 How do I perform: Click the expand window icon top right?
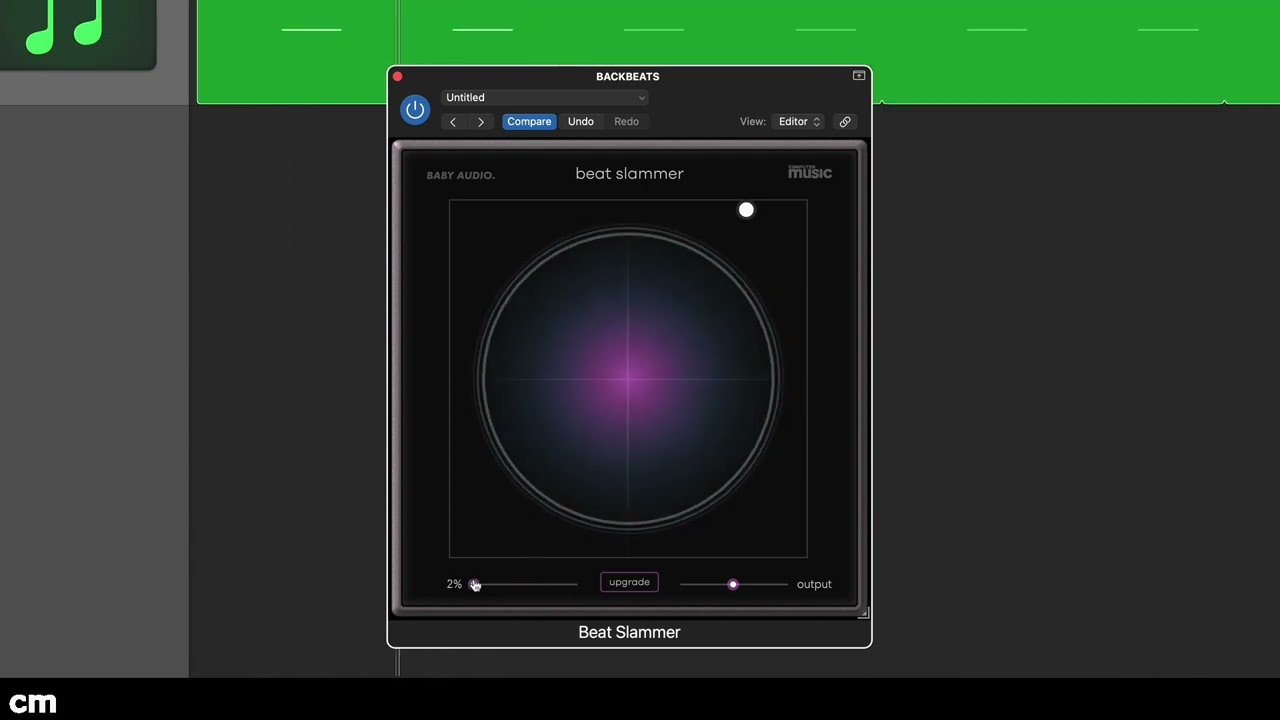[859, 76]
